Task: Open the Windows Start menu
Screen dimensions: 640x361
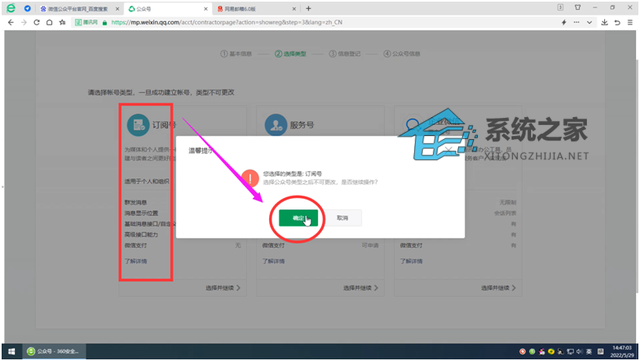Action: coord(11,352)
